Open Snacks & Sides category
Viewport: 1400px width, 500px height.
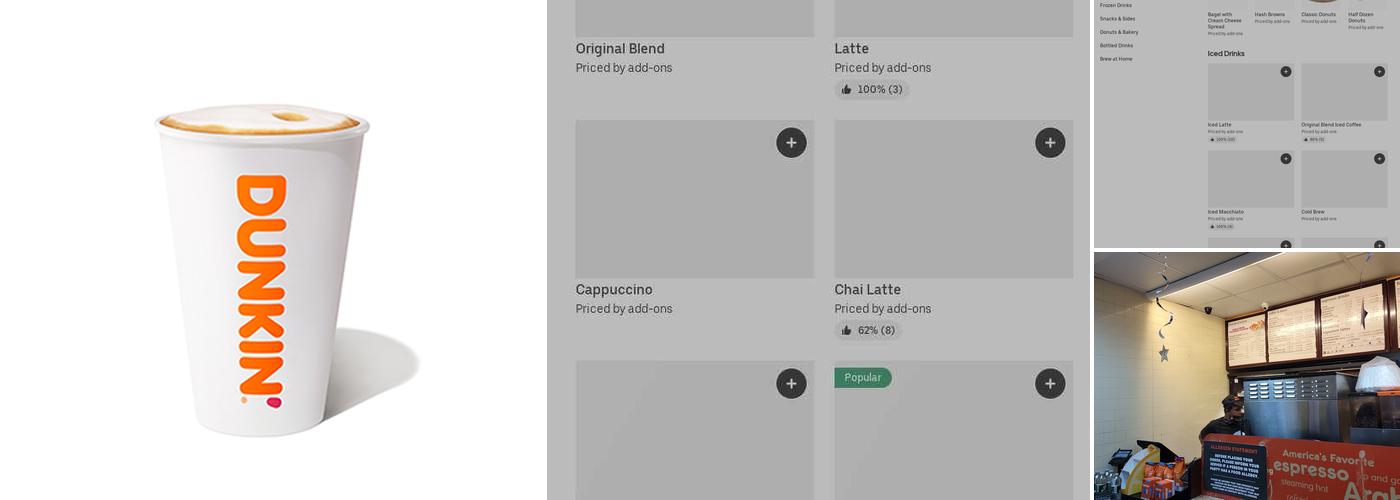1117,19
